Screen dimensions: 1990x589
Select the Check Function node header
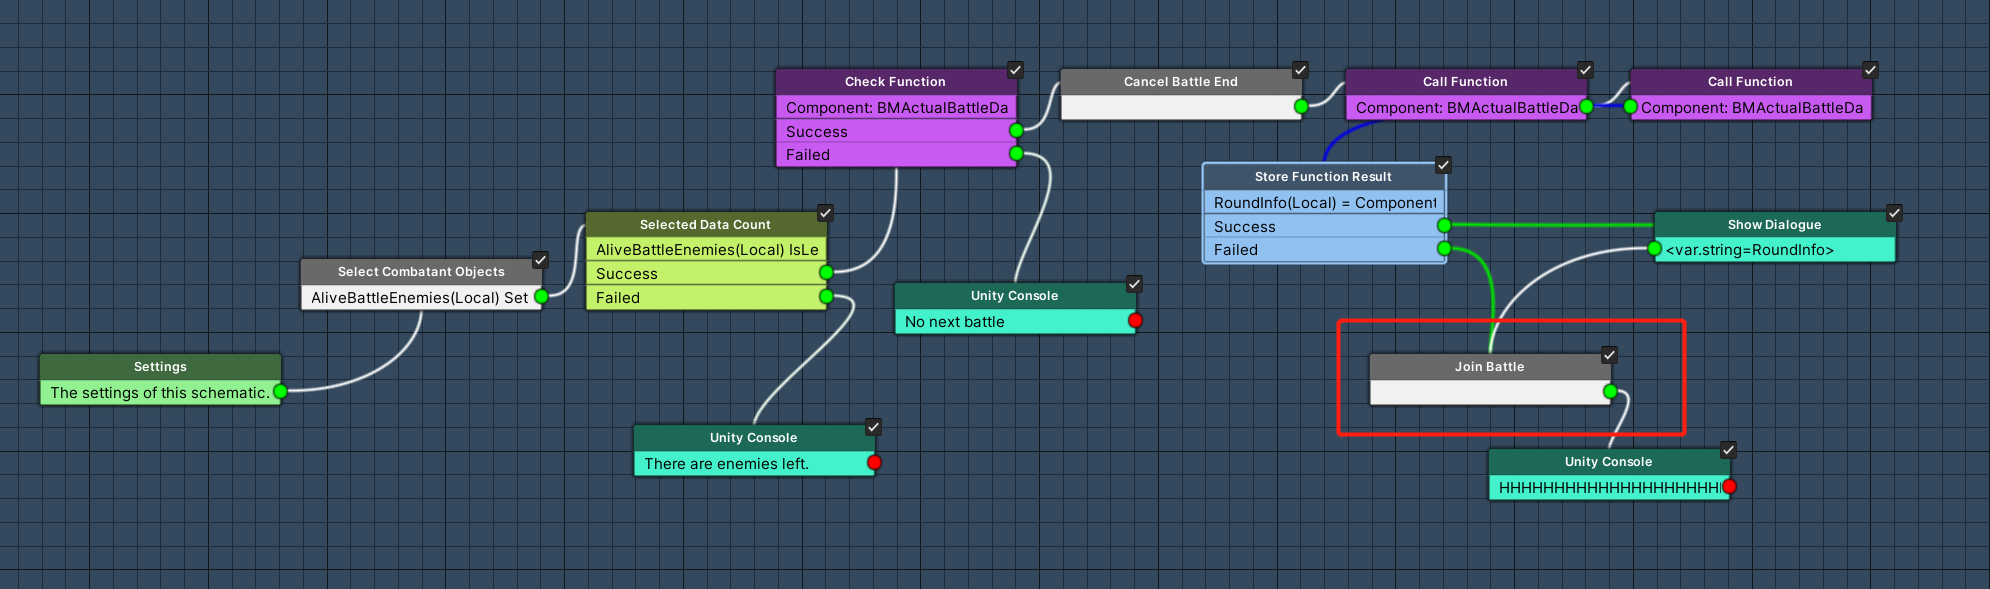pos(895,82)
